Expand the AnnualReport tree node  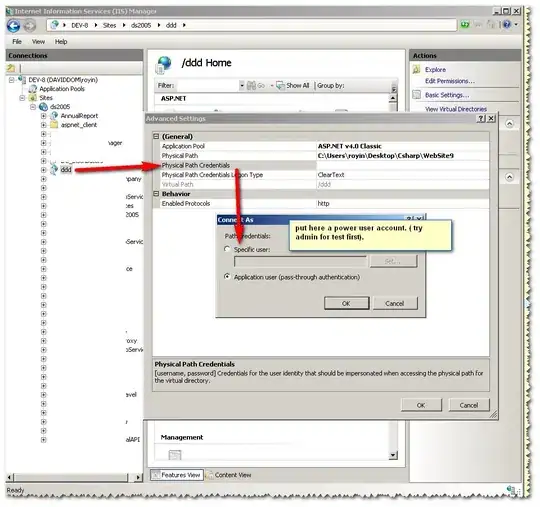[x=43, y=116]
